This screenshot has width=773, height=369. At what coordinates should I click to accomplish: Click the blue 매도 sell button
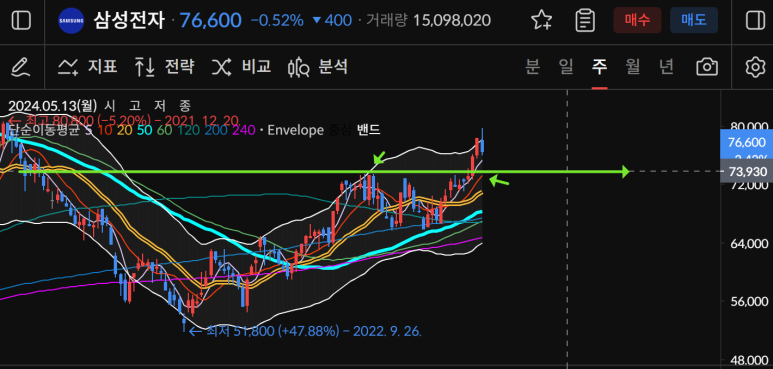pyautogui.click(x=694, y=20)
